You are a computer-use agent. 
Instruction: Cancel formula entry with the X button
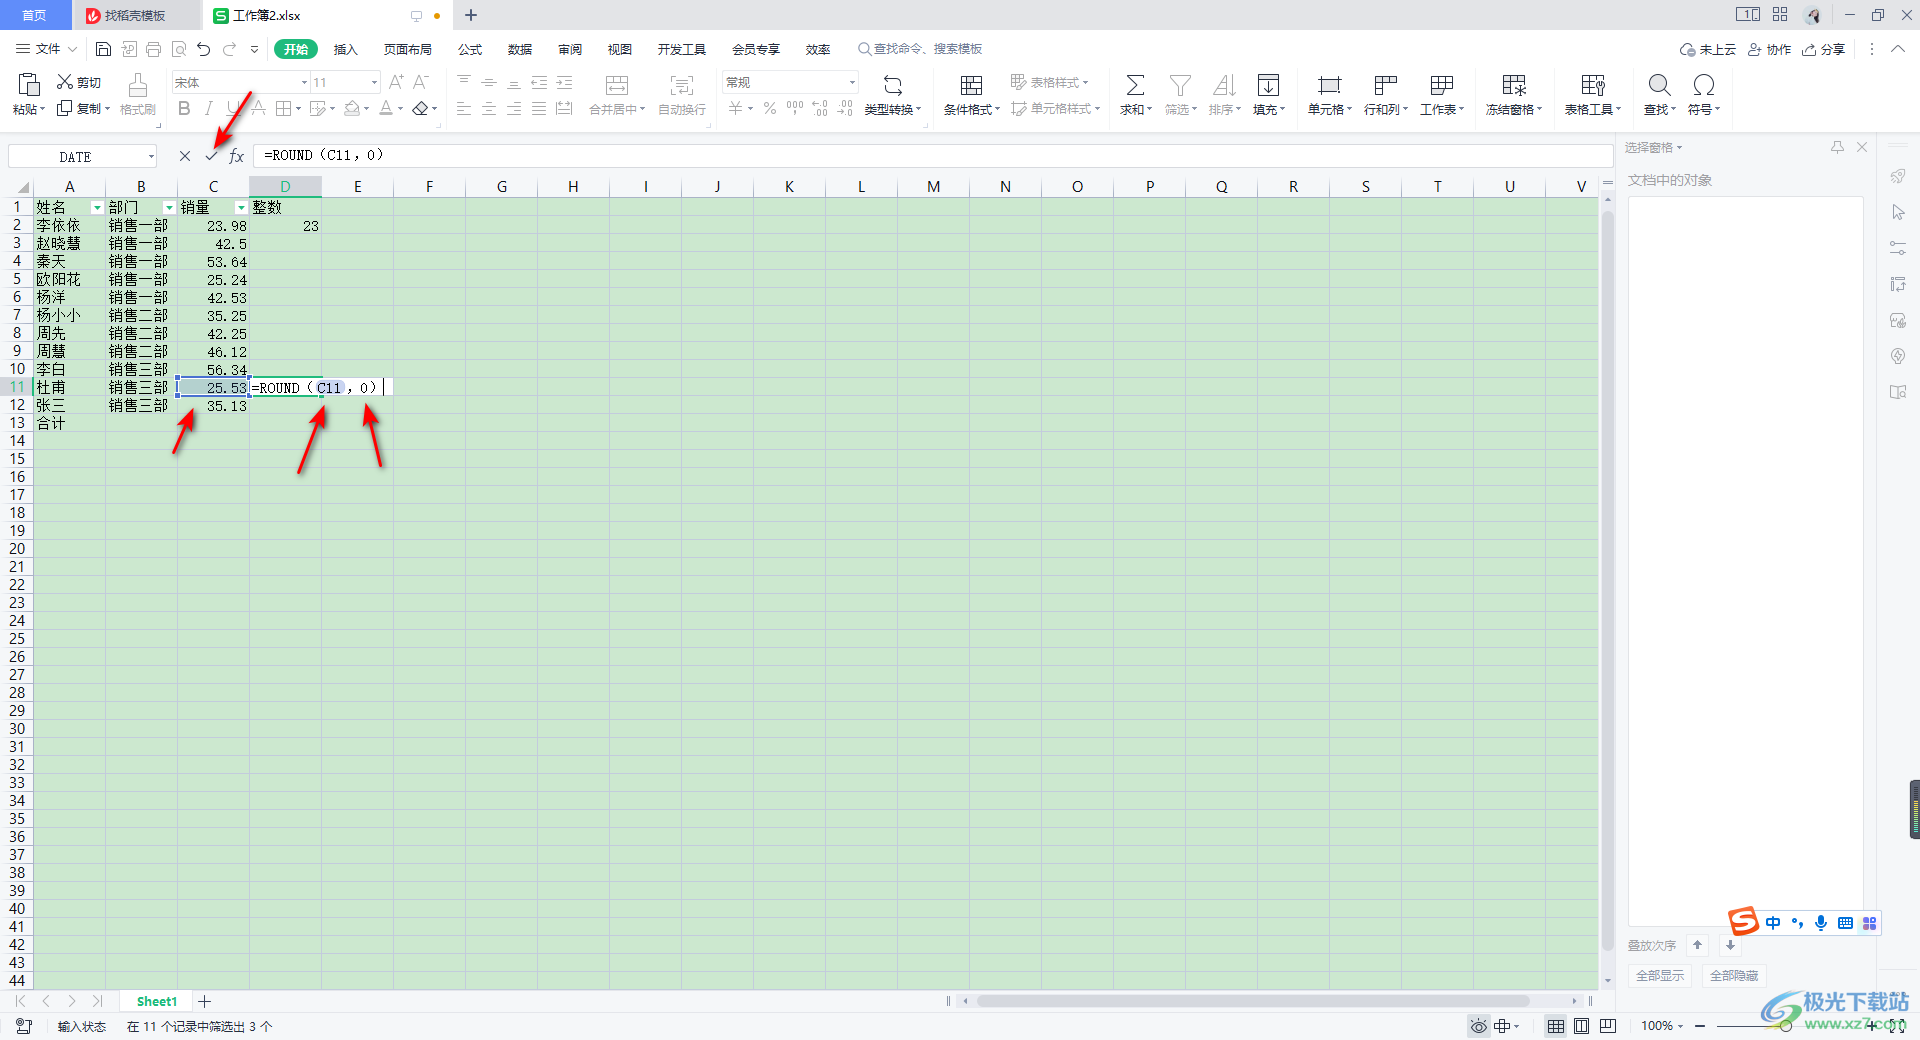[x=185, y=156]
